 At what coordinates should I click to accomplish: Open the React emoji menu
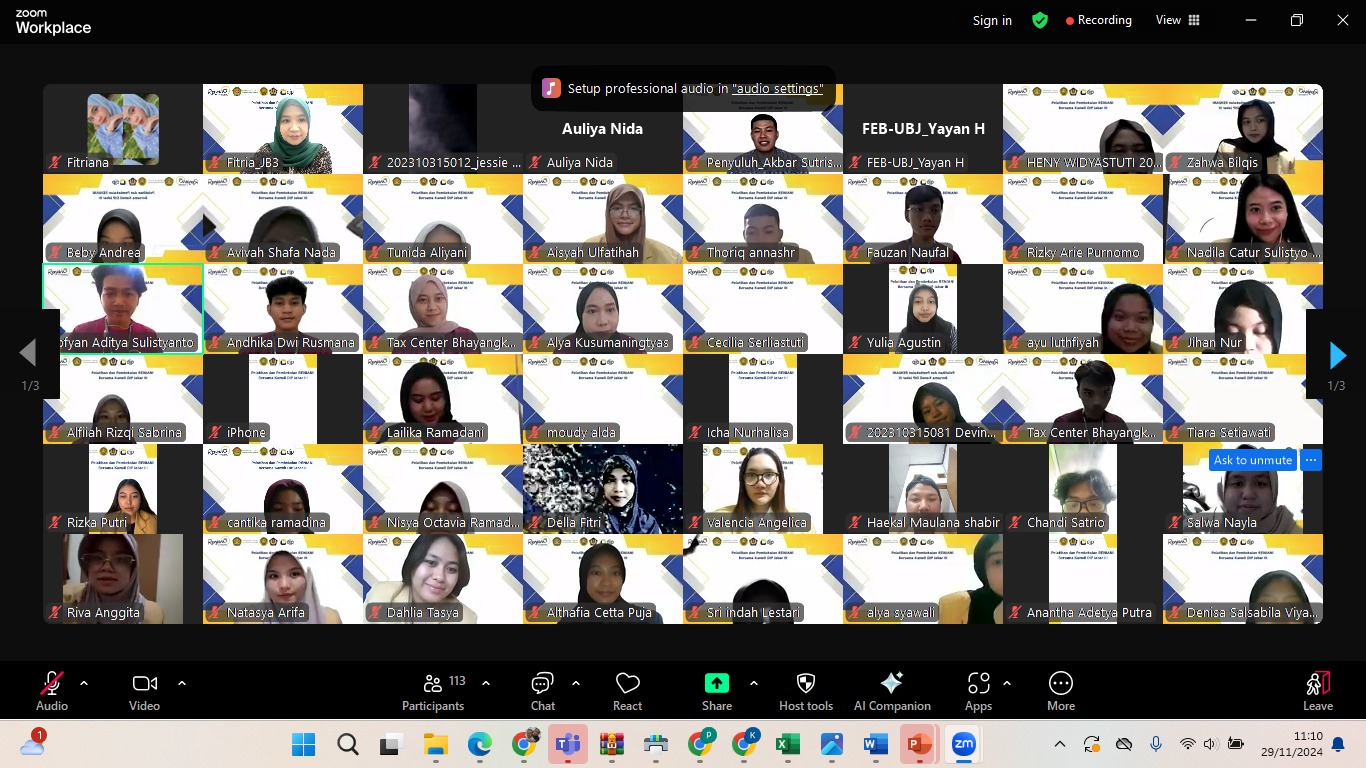(x=627, y=684)
